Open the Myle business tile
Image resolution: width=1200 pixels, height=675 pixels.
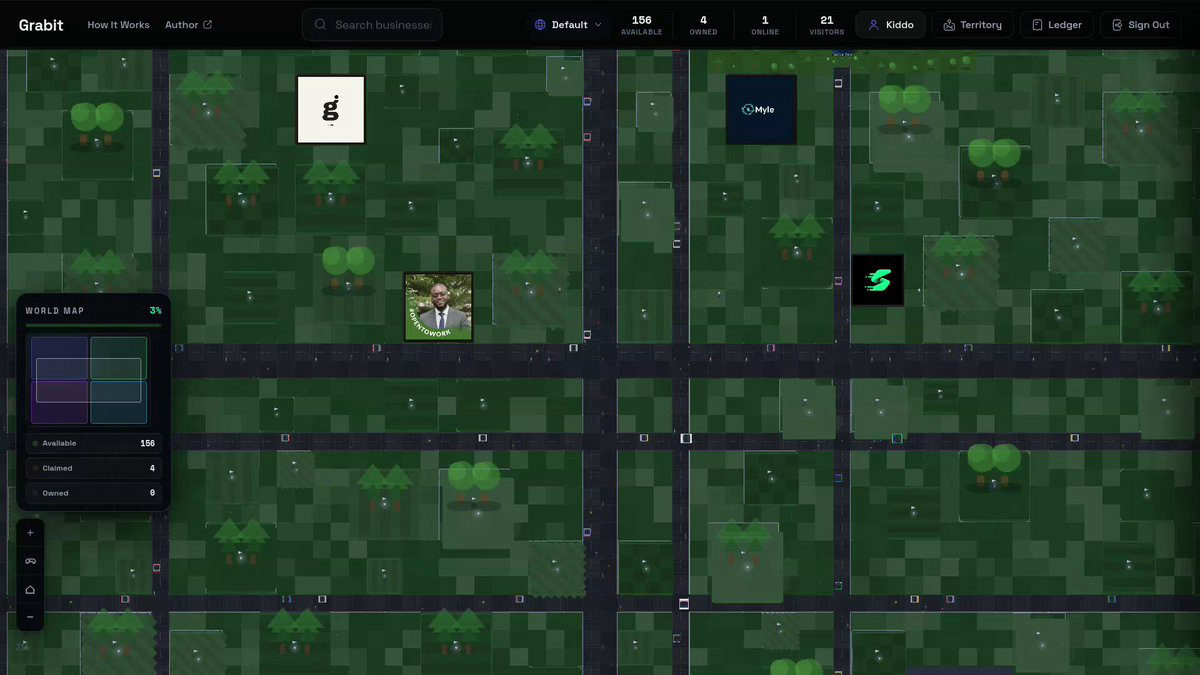coord(761,109)
